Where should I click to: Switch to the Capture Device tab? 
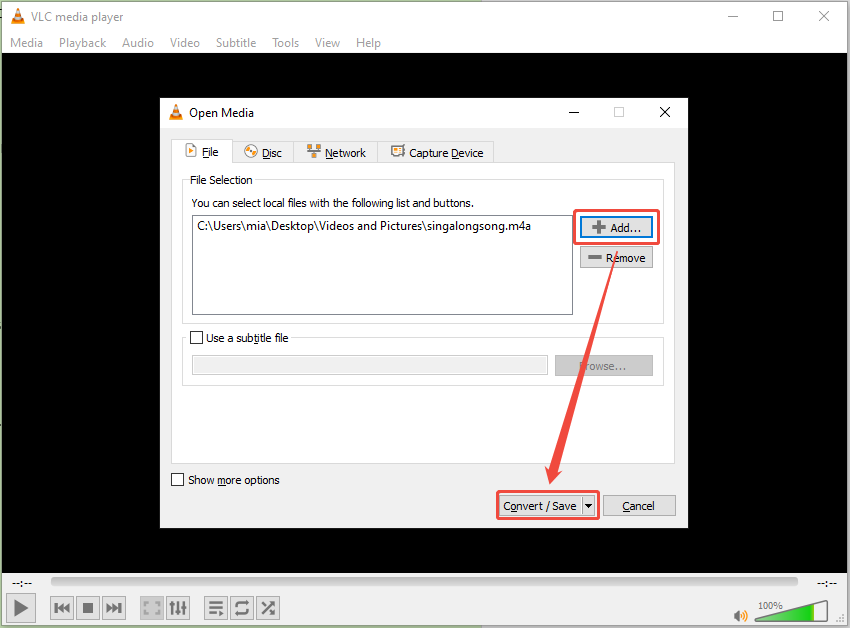click(436, 152)
